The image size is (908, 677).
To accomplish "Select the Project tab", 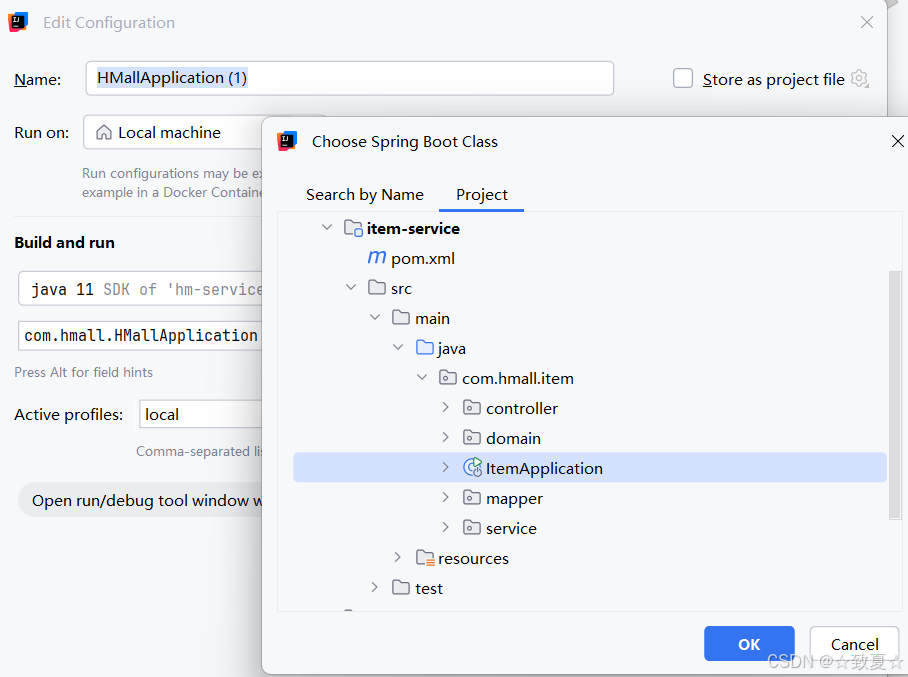I will pyautogui.click(x=482, y=195).
